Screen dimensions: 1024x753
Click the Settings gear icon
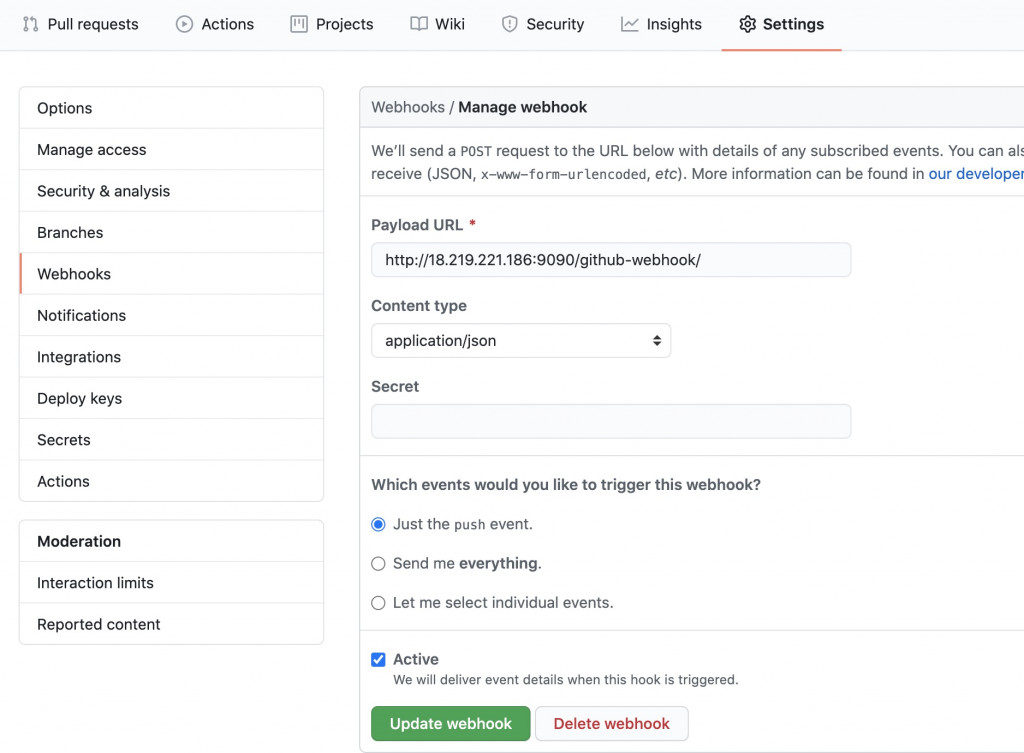pos(747,24)
